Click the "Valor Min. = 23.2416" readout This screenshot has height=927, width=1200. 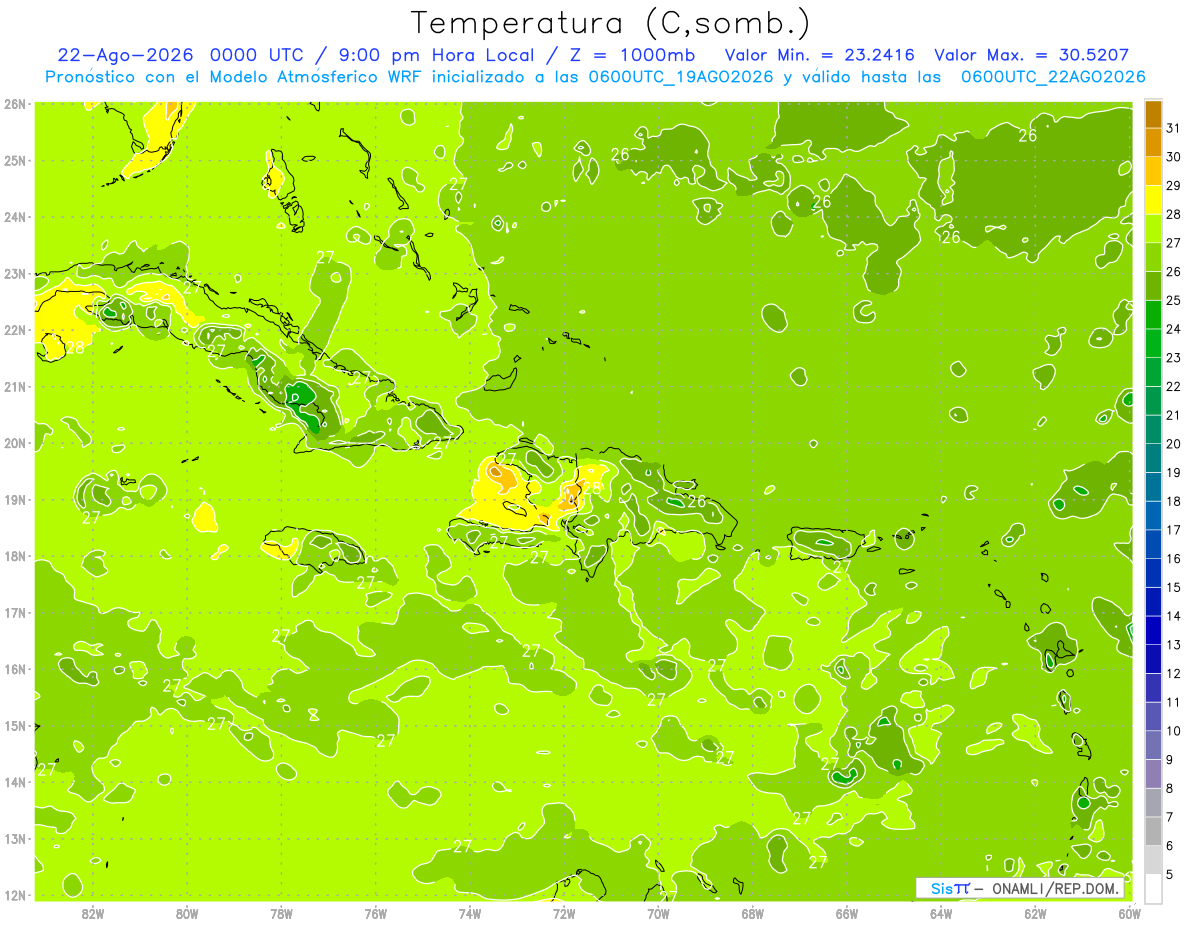pos(819,55)
